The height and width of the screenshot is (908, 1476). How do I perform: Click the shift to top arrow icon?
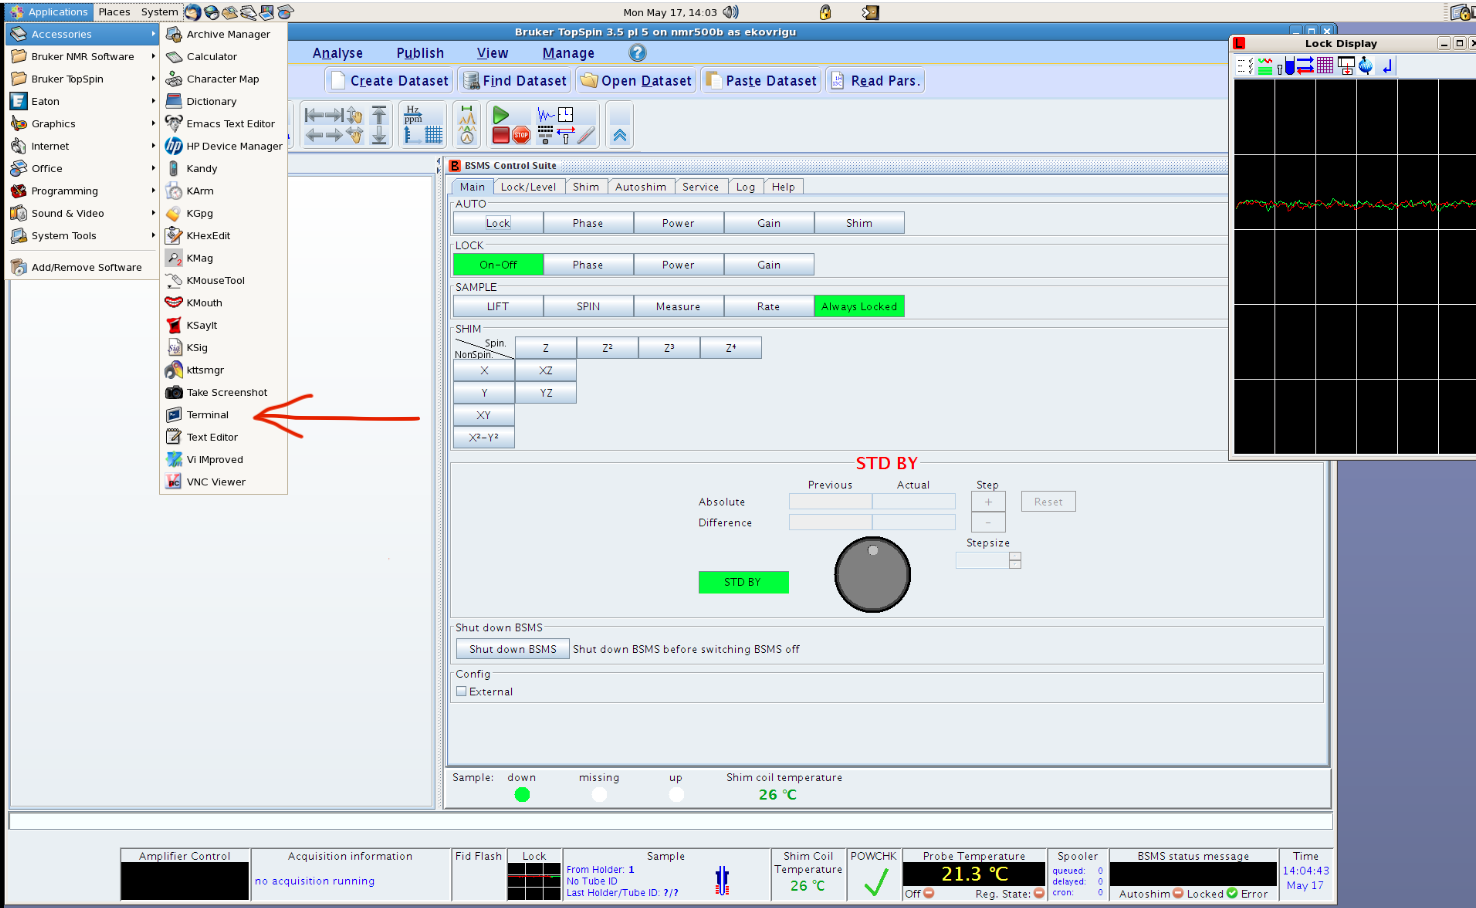click(x=379, y=114)
